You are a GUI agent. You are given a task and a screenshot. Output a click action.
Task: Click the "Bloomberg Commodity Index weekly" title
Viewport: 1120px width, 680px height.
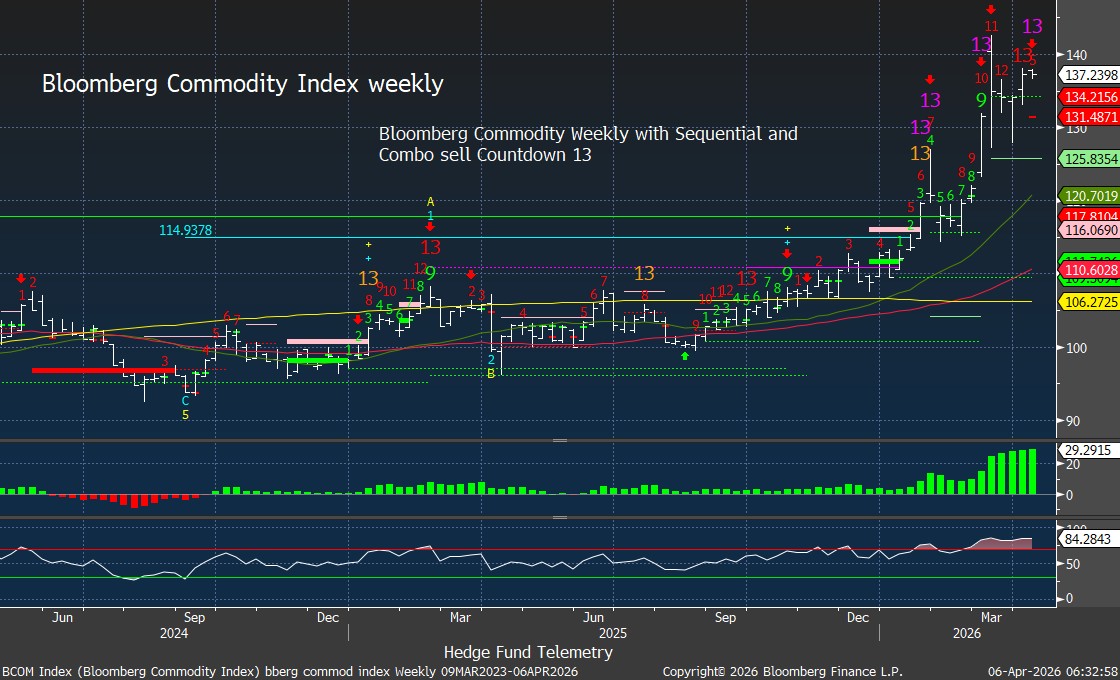(x=242, y=84)
